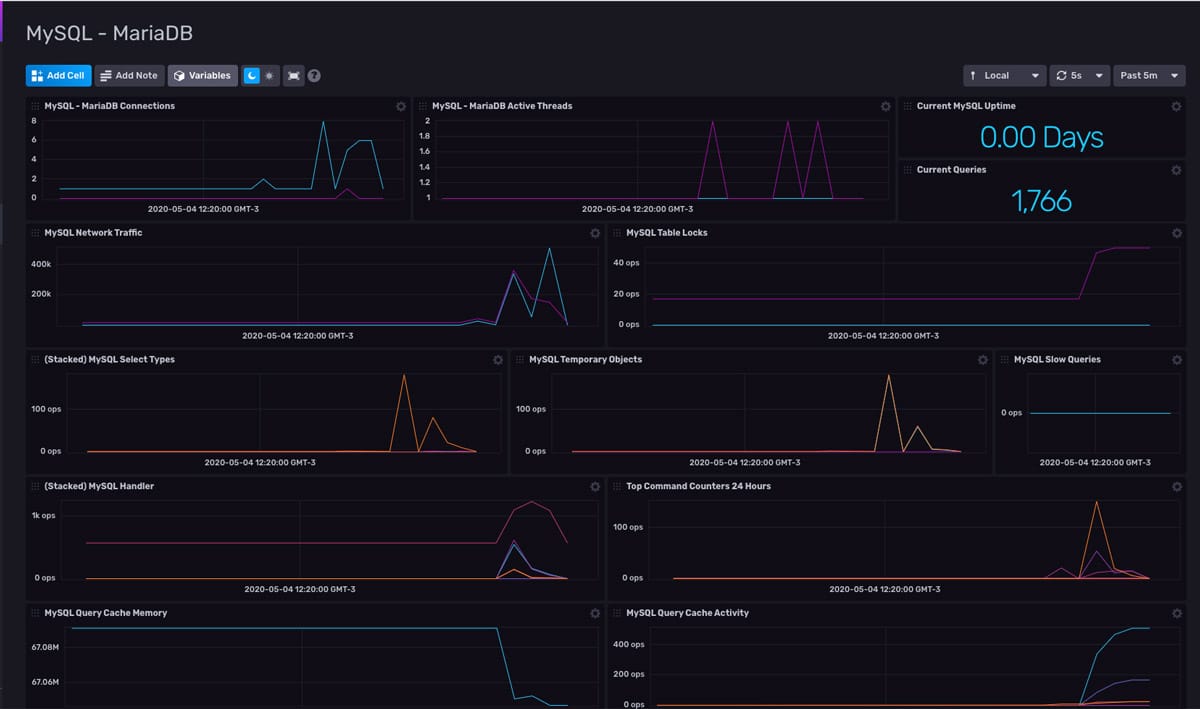Open settings gear for Current Queries cell
Viewport: 1200px width, 709px height.
[x=1176, y=170]
